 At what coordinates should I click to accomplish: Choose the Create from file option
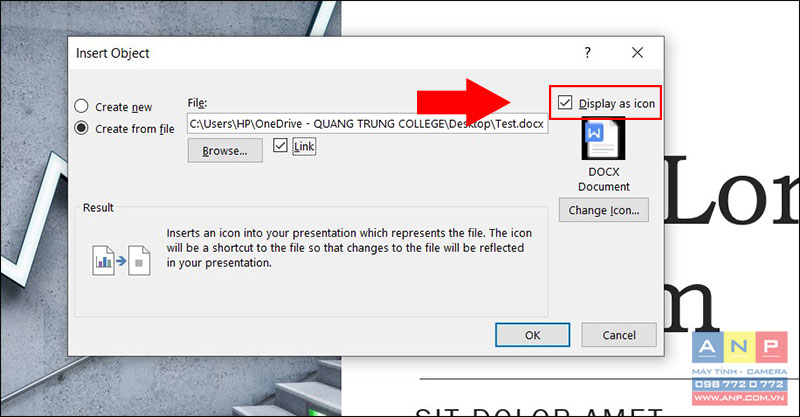point(82,128)
